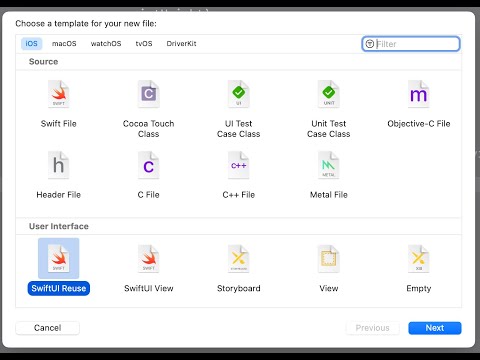Screen dimensions: 480x360
Task: Click the highlighted SwiftUI Reuse template icon
Action: click(59, 258)
